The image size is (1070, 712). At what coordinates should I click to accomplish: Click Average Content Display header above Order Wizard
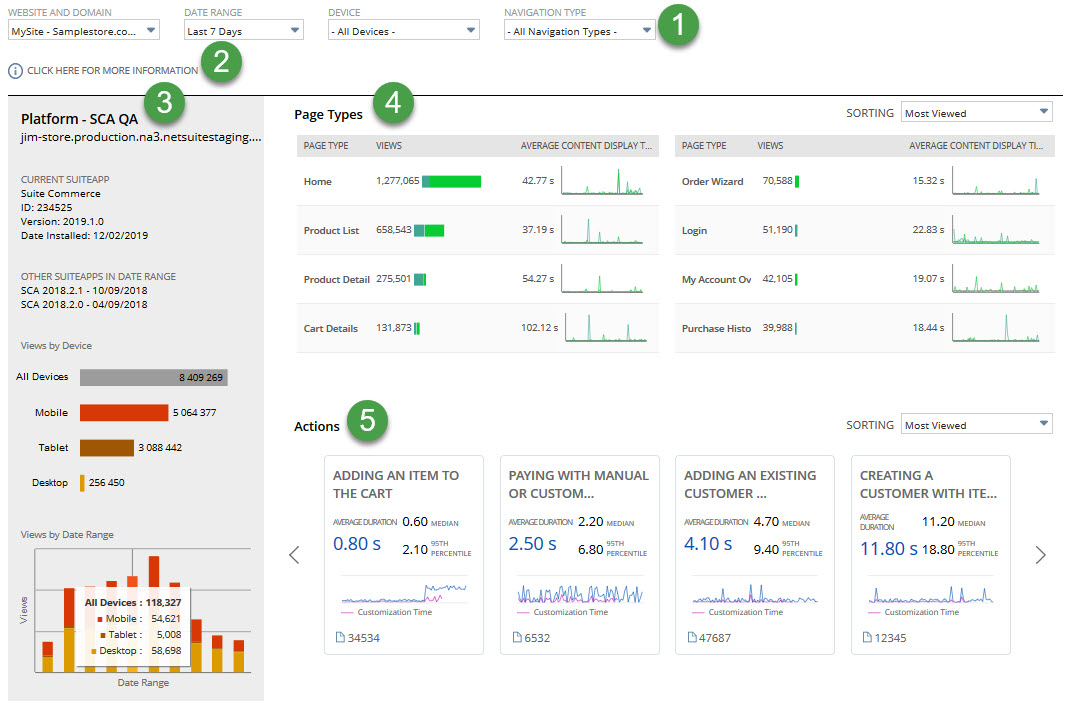pos(976,145)
